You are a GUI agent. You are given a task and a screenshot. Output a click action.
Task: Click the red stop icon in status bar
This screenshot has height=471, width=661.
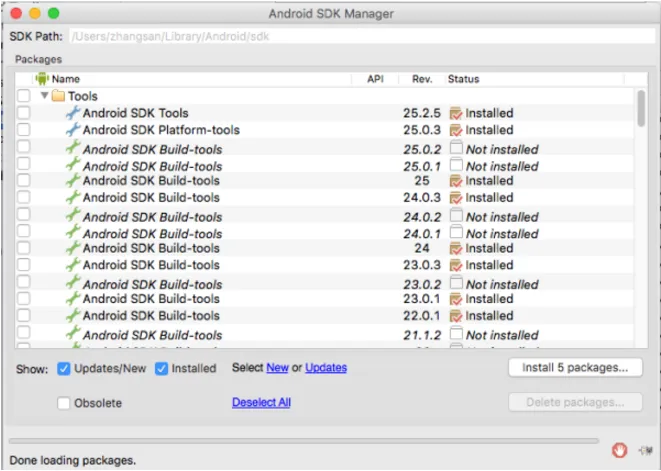pyautogui.click(x=619, y=450)
